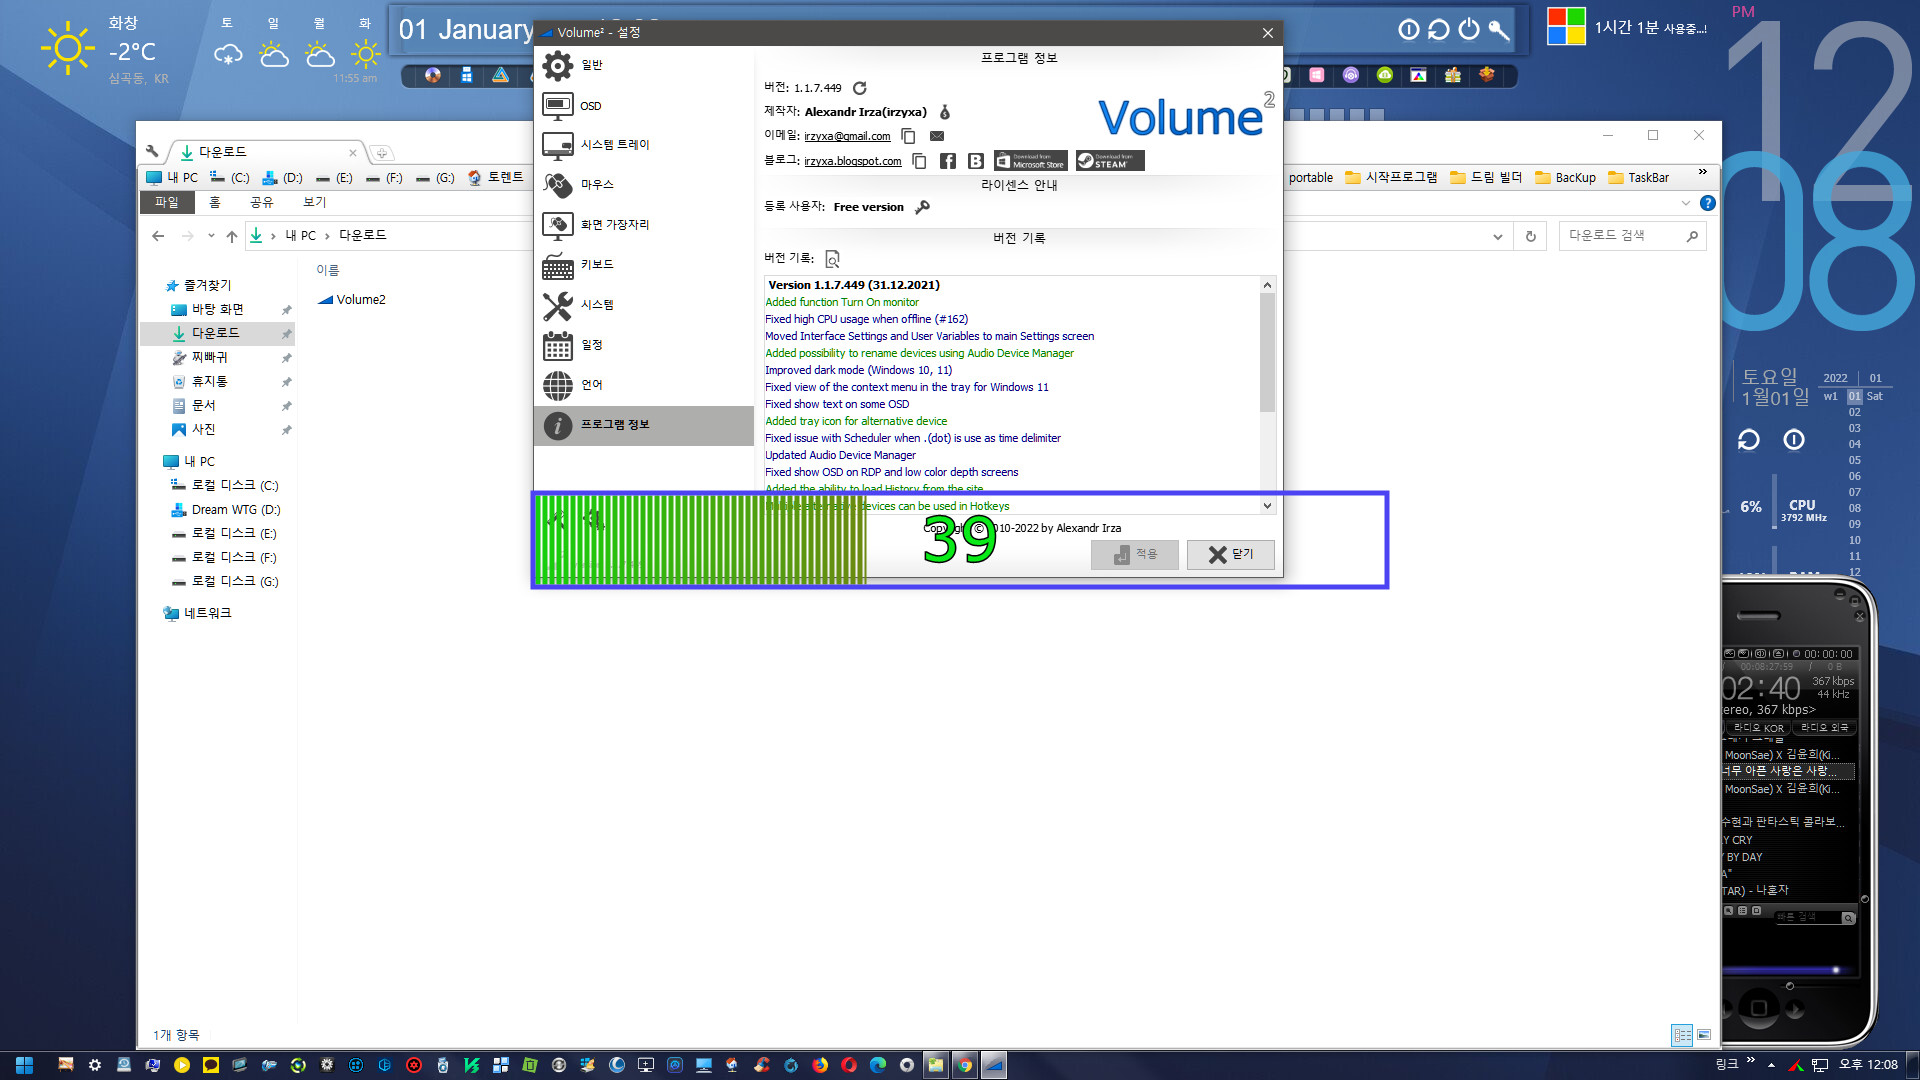Open the 파일 menu in Explorer
Screen dimensions: 1920x1080
(x=166, y=203)
